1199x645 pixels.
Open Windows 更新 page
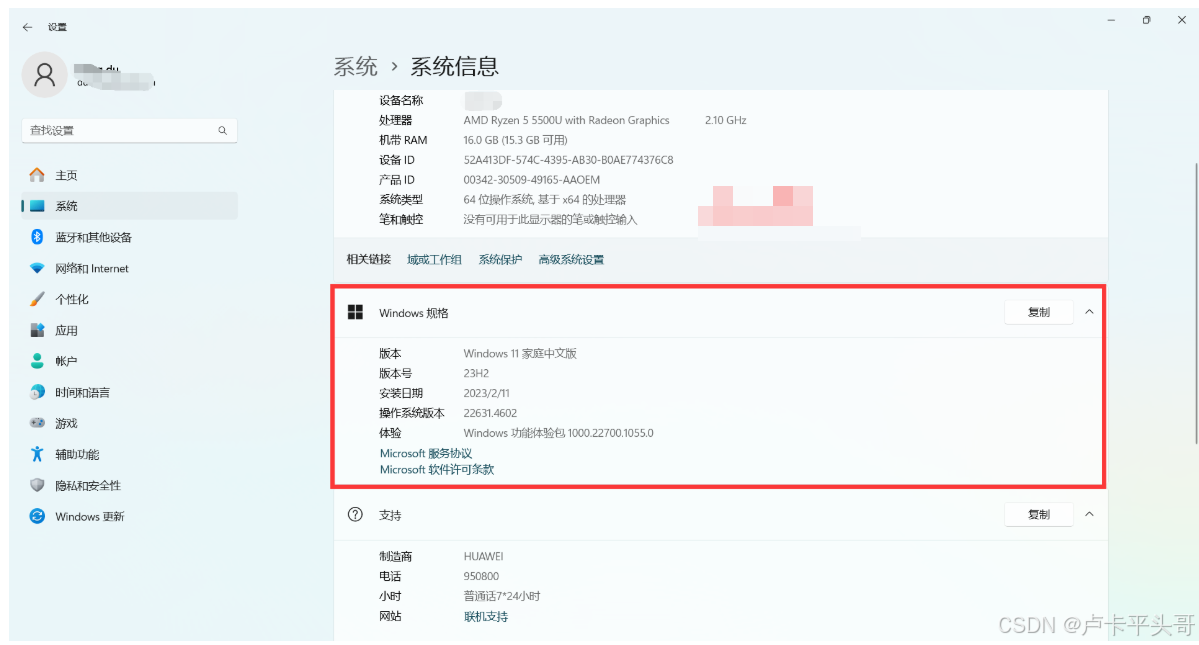(x=129, y=516)
